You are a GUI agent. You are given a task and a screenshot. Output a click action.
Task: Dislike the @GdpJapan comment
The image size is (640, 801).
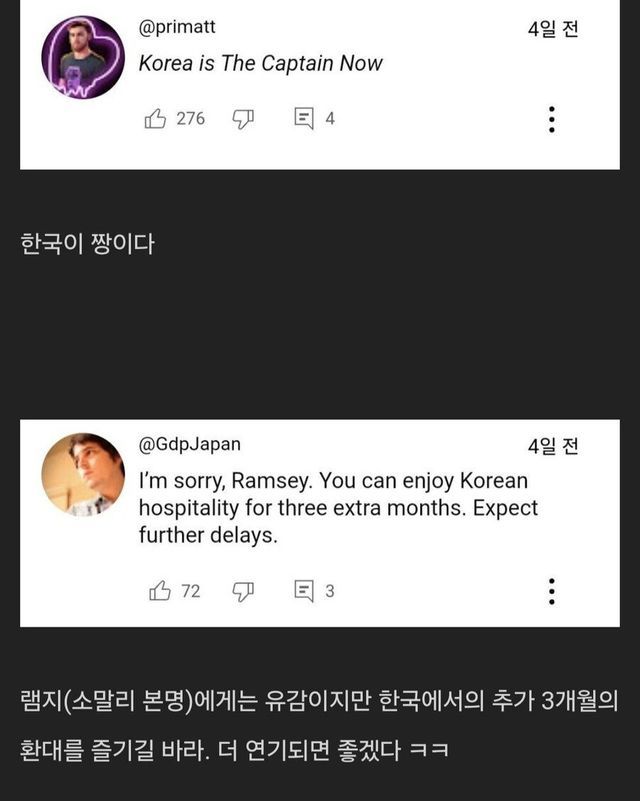pyautogui.click(x=243, y=591)
